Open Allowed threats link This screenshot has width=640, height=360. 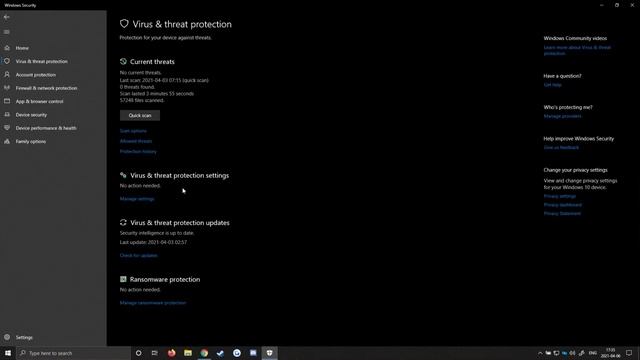click(136, 141)
